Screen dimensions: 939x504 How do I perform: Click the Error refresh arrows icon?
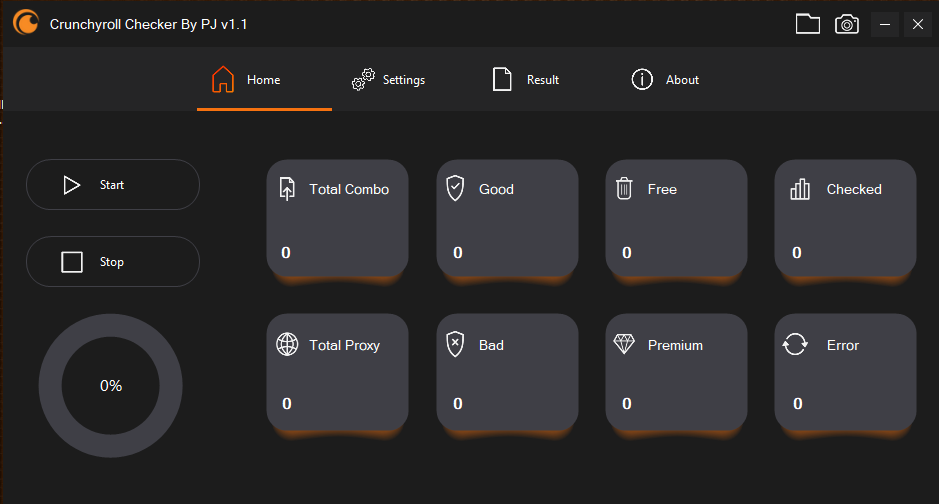(x=795, y=344)
